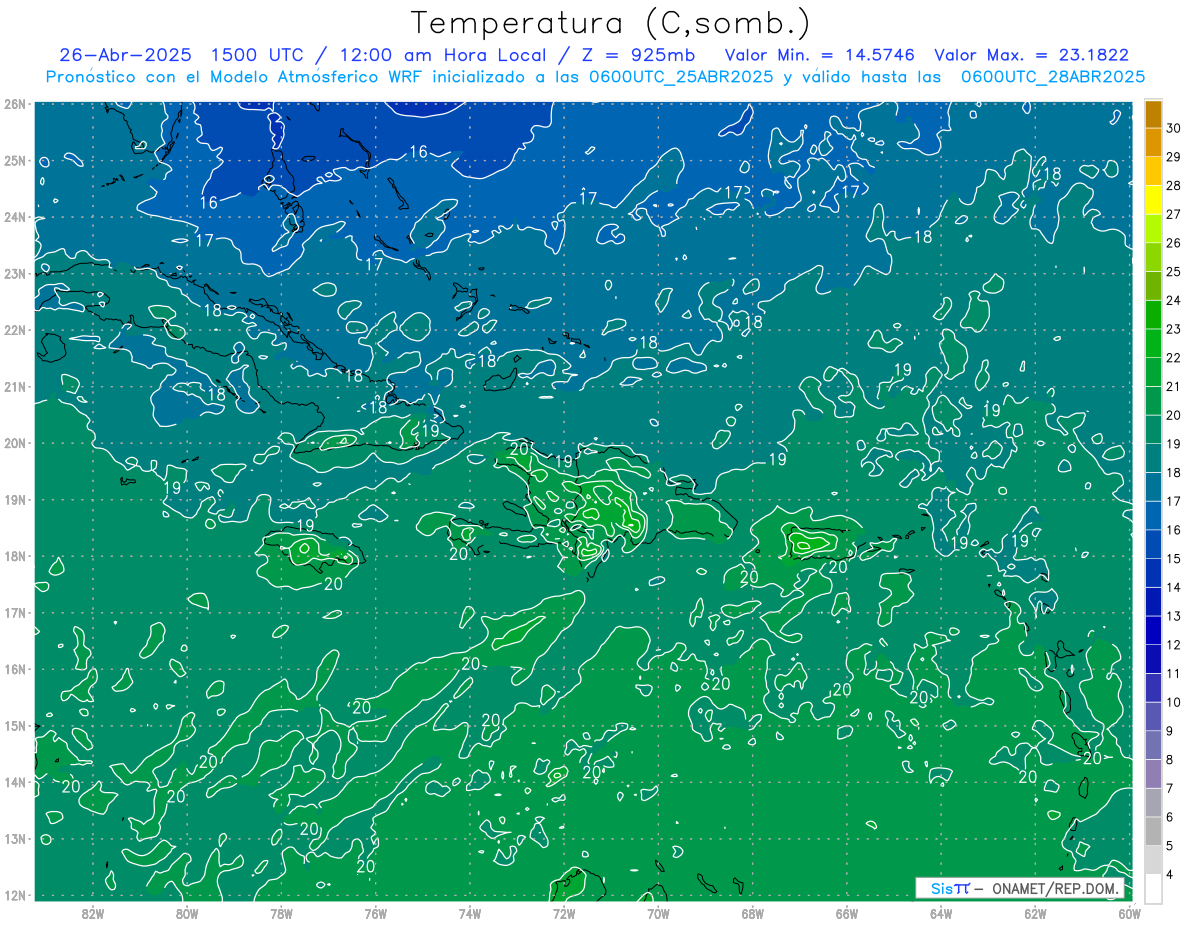Click the "80W" longitude axis label
Screen dimensions: 1200x927
tap(187, 913)
